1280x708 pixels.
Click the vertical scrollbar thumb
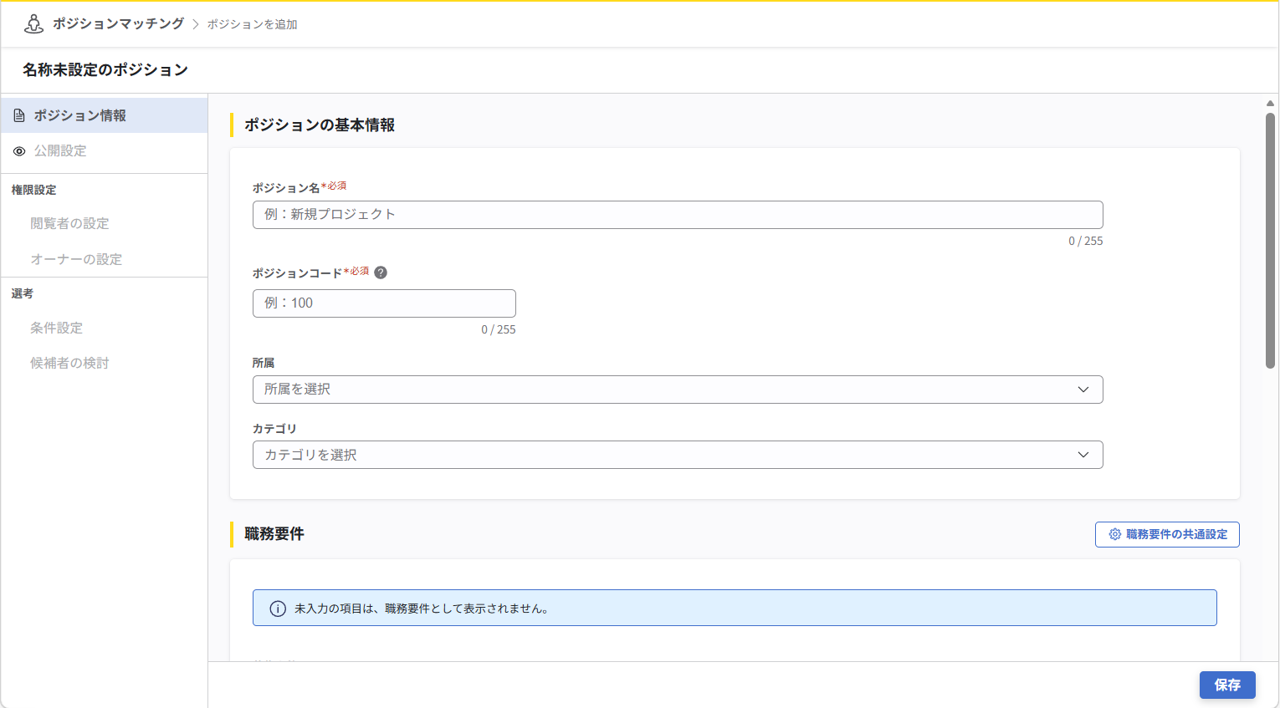click(x=1271, y=240)
